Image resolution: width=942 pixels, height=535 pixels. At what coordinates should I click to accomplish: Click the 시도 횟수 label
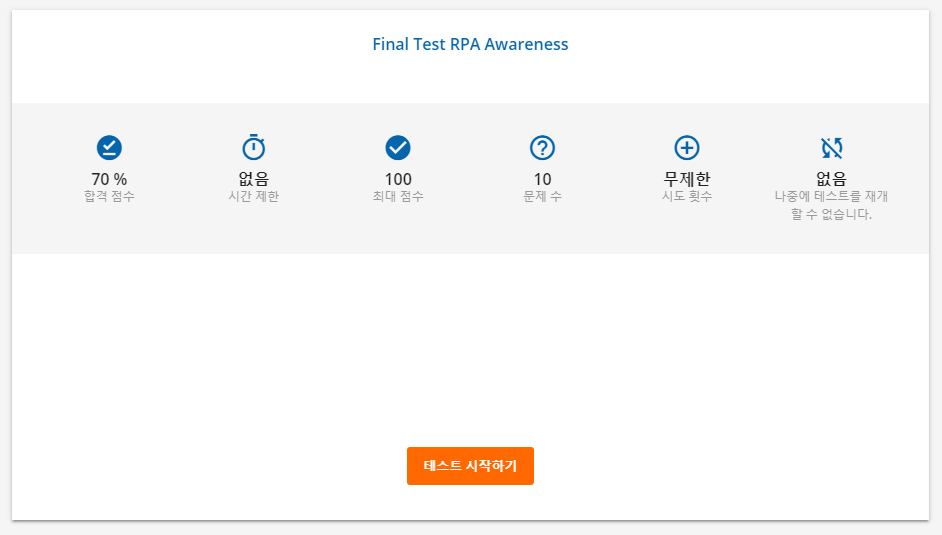687,196
